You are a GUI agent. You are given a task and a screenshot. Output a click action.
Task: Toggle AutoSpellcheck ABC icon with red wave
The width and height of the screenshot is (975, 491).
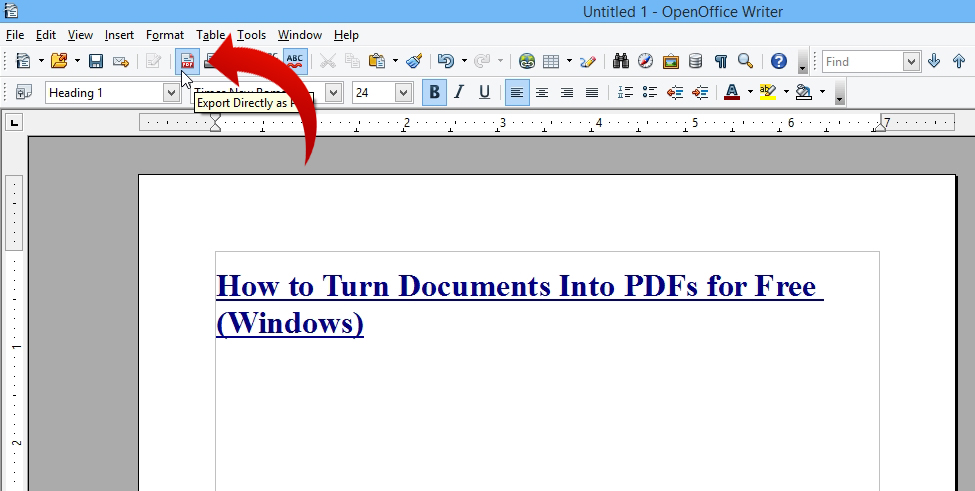tap(295, 61)
